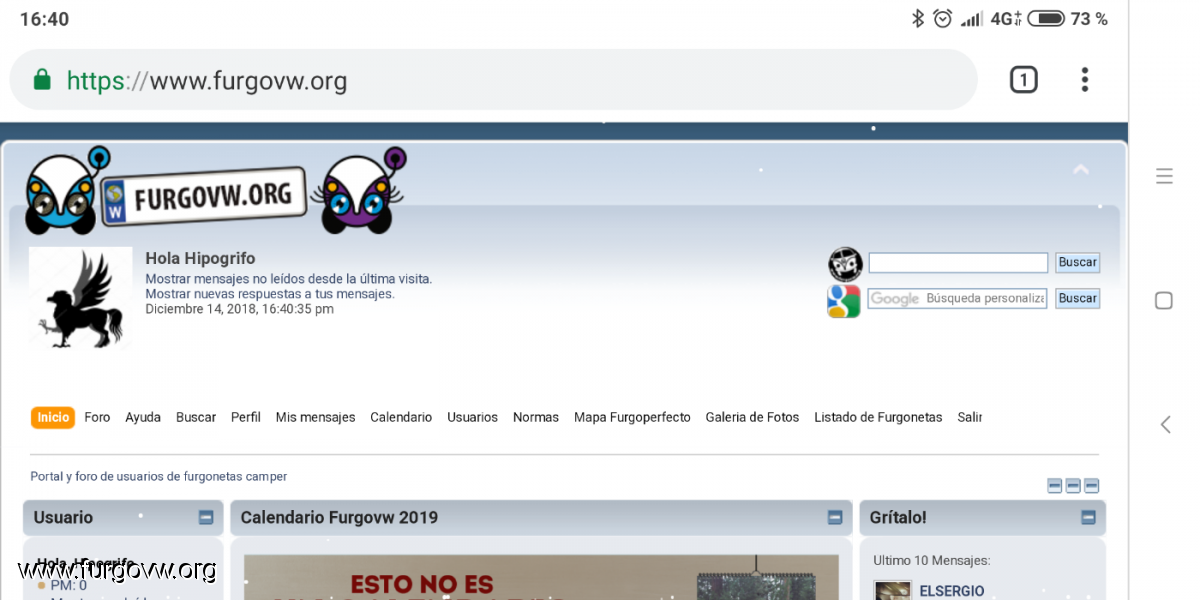Open the browser tab switcher showing 1
Screen dimensions: 1200x600
(x=1023, y=80)
